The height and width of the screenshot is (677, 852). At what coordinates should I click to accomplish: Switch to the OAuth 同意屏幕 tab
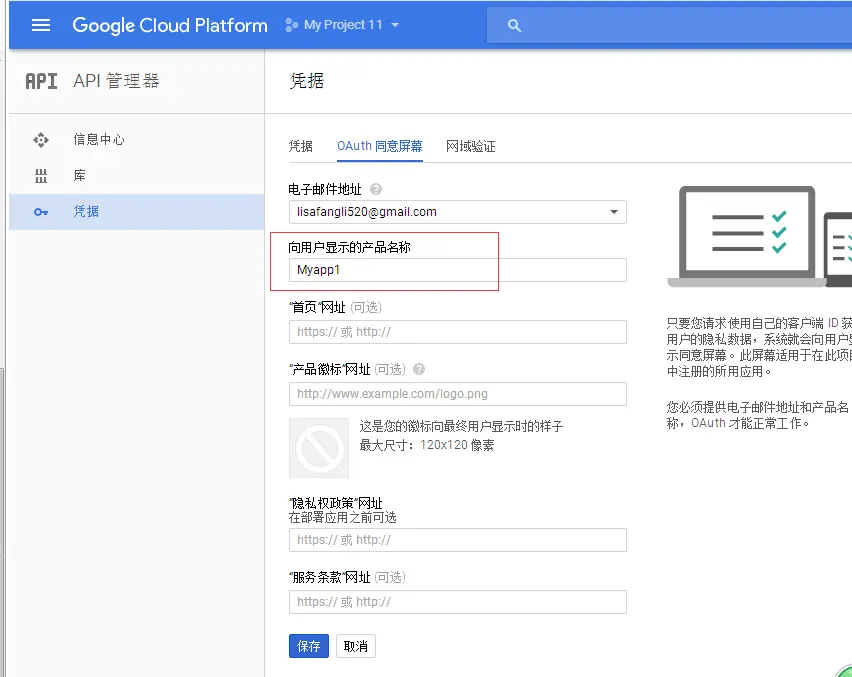[x=380, y=146]
